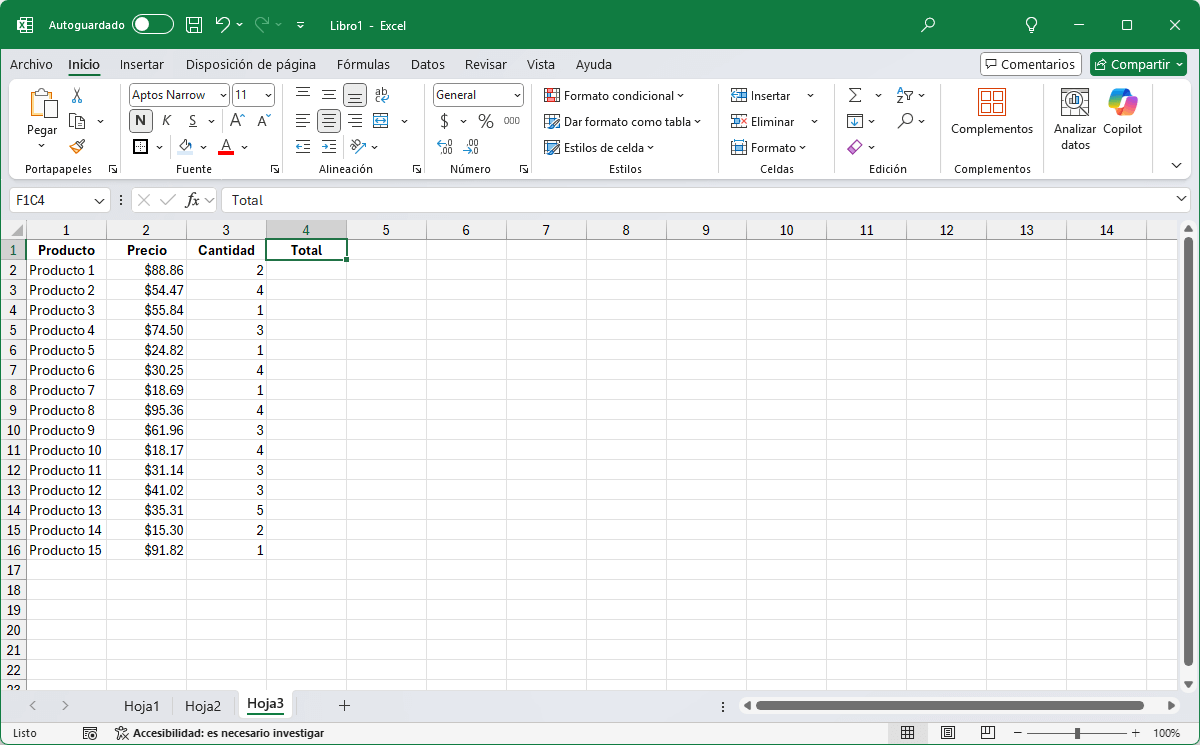Toggle bold formatting (N)
The height and width of the screenshot is (745, 1200).
(141, 121)
